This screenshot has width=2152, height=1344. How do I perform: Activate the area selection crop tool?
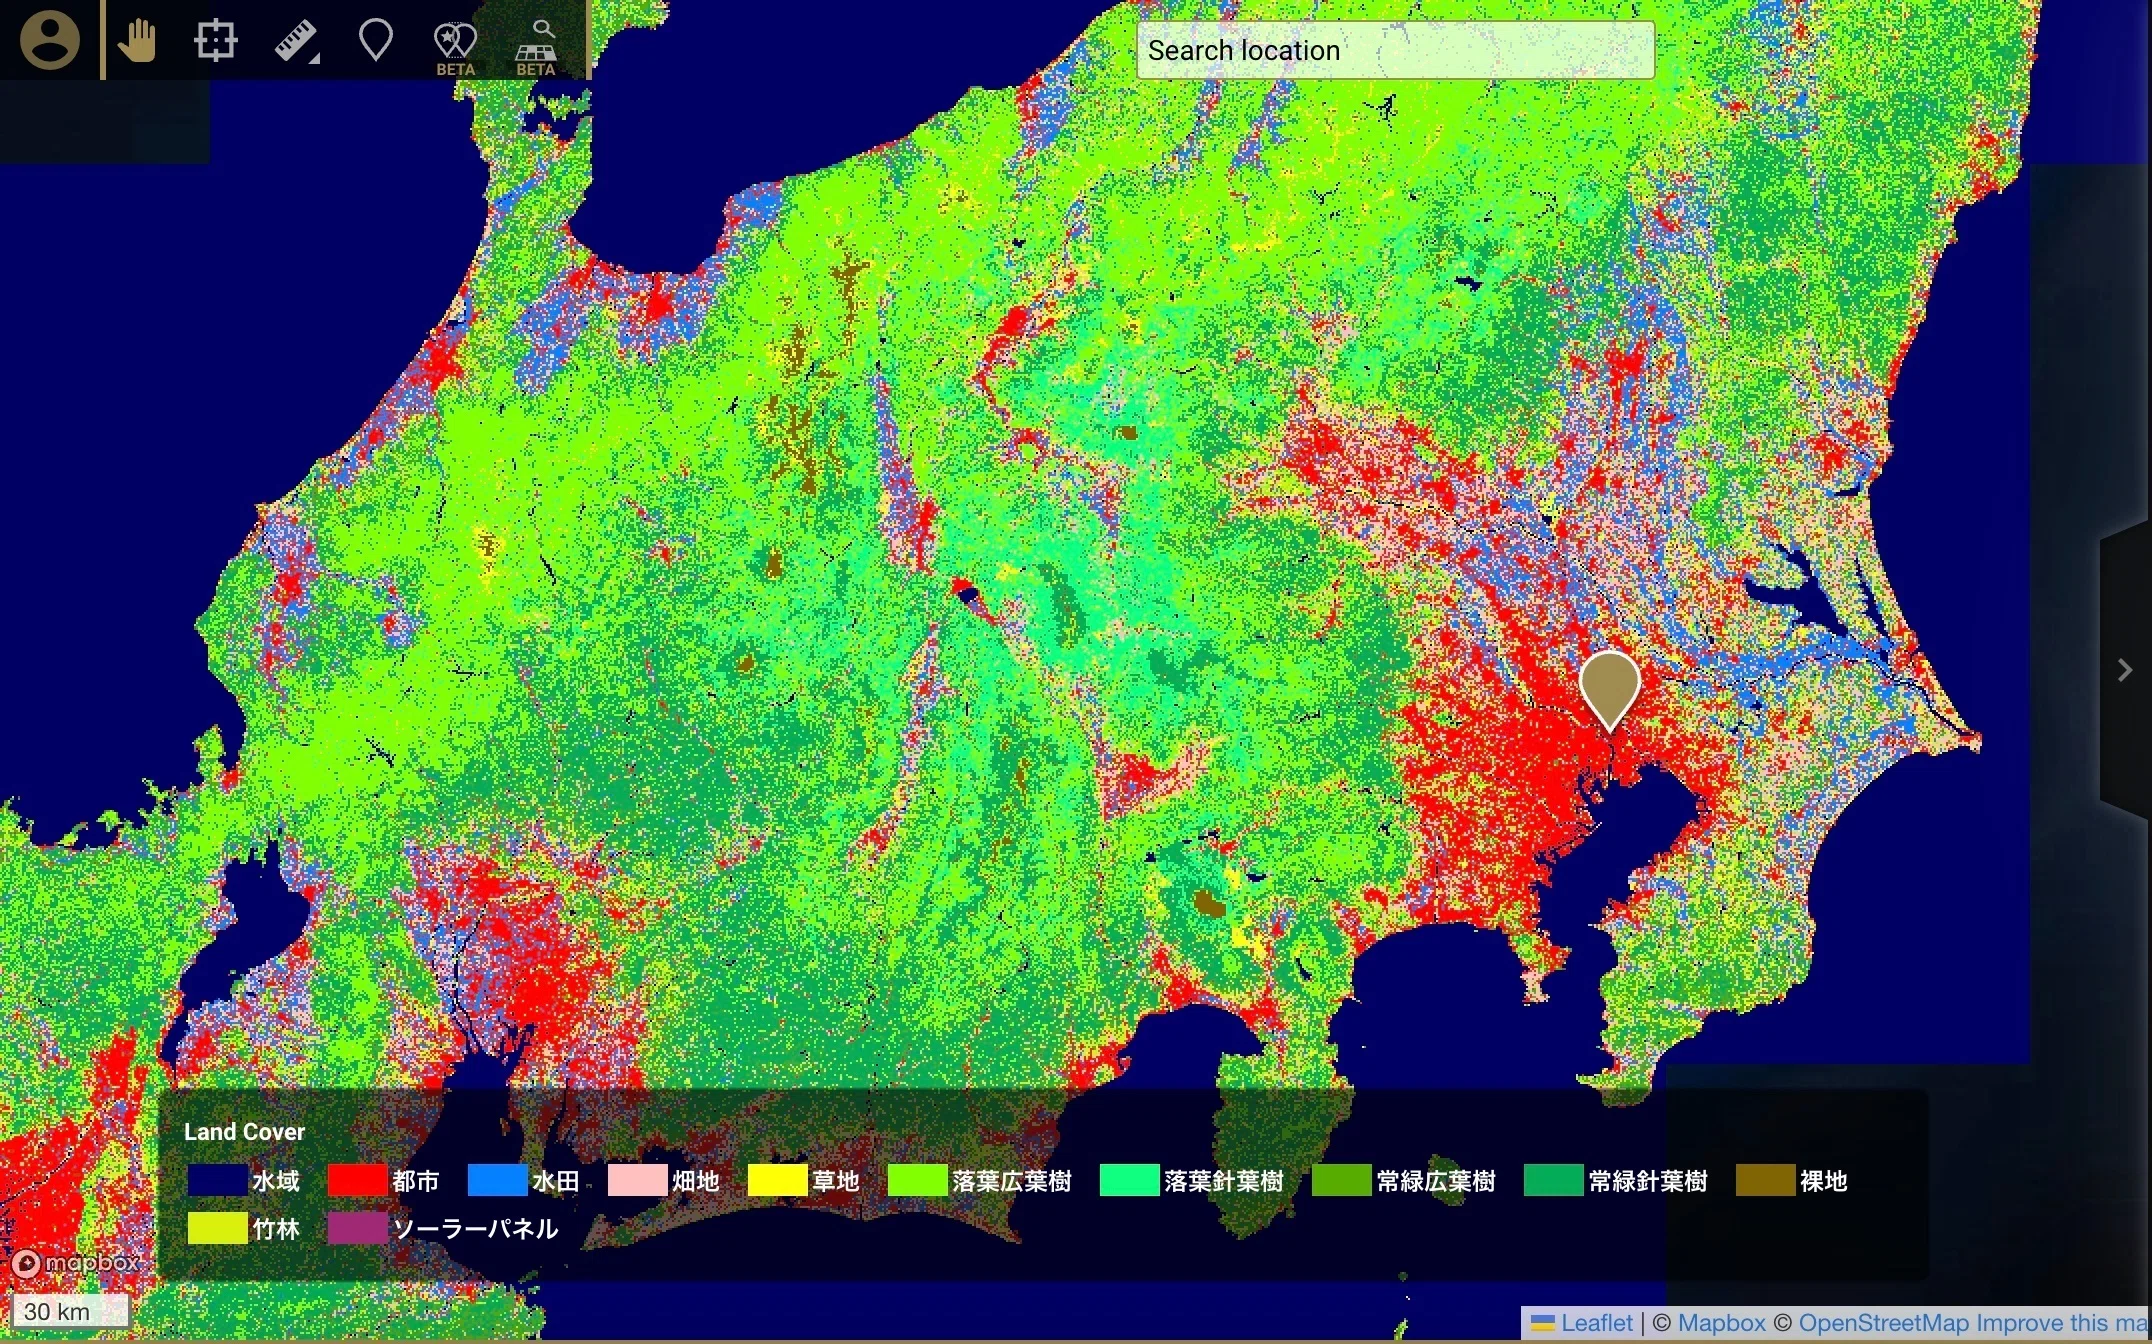pyautogui.click(x=216, y=41)
